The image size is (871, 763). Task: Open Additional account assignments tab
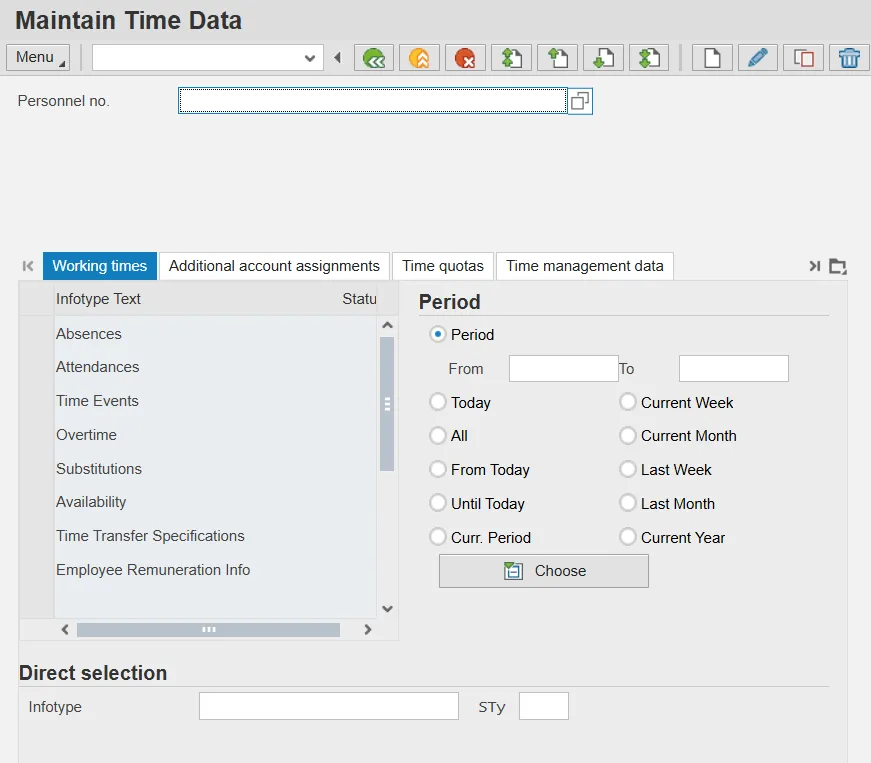click(x=274, y=266)
